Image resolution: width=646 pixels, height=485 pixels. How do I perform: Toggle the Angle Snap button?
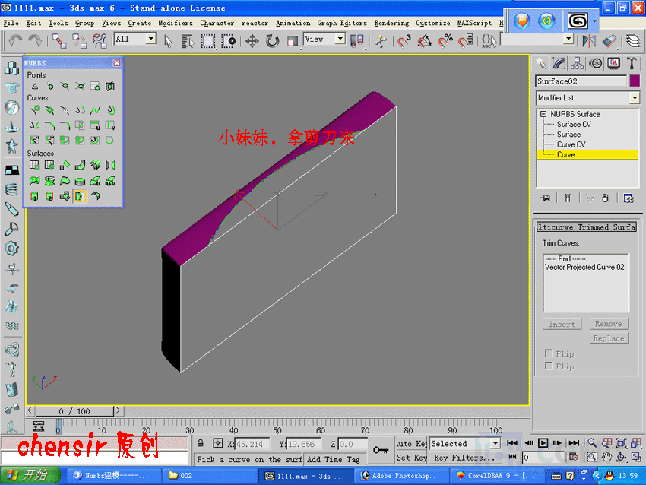[424, 40]
